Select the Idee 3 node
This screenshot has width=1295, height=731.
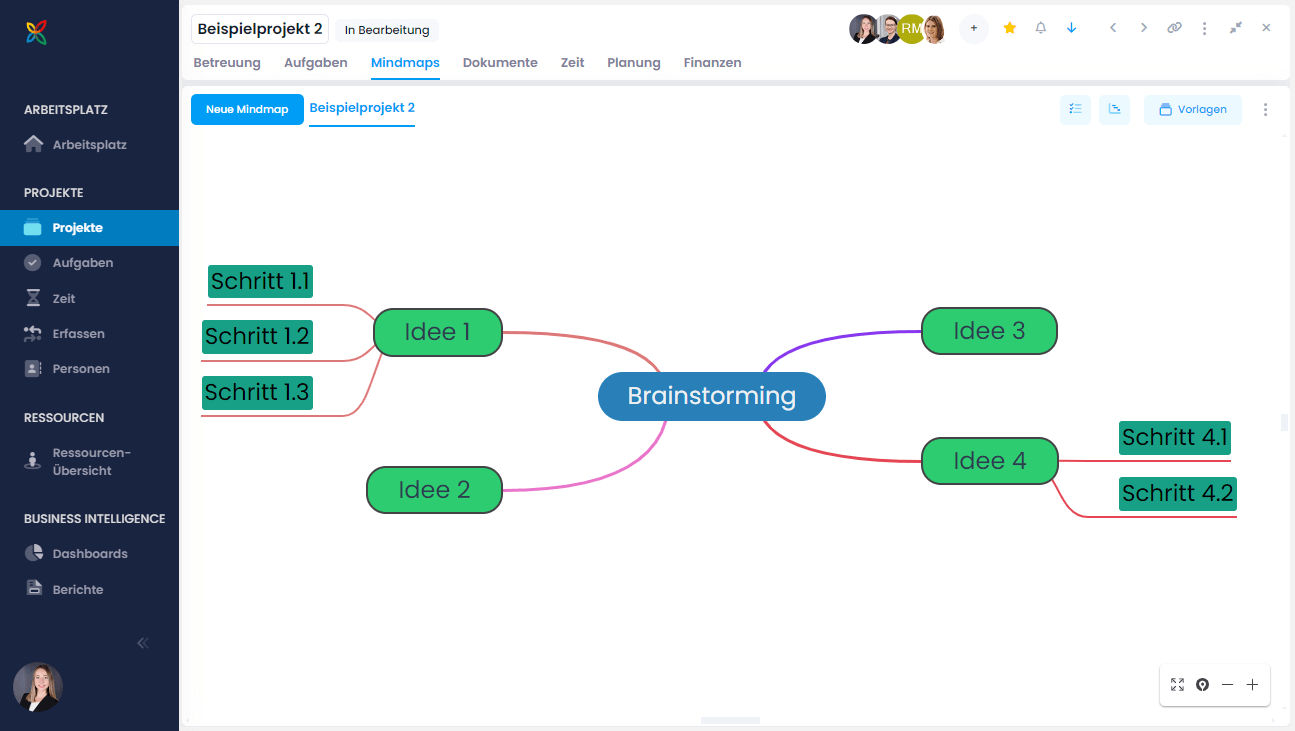tap(989, 331)
